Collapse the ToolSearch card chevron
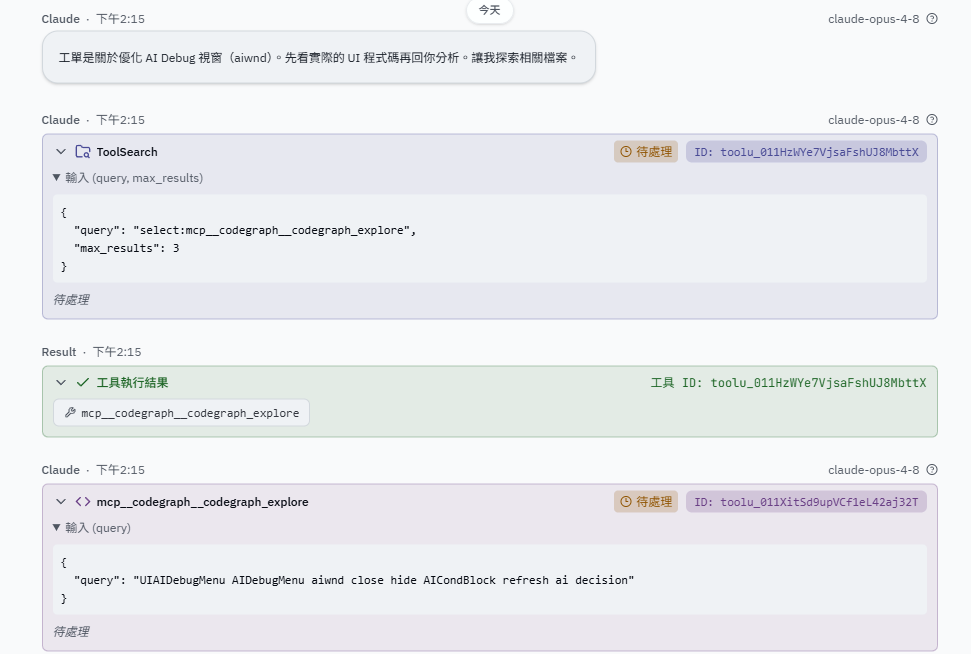971x654 pixels. click(x=61, y=152)
